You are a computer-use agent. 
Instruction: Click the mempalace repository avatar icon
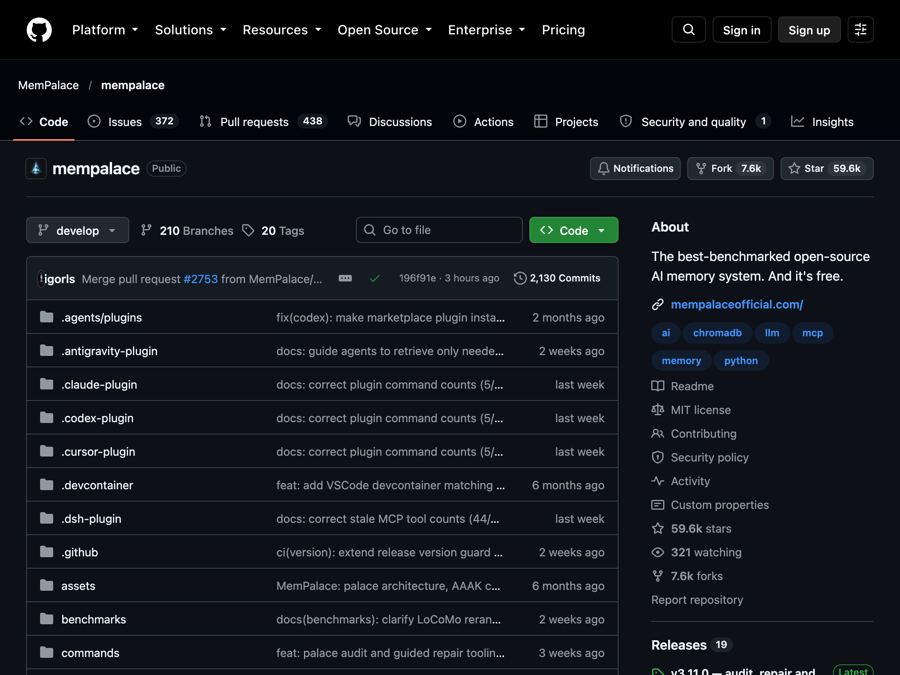[36, 169]
